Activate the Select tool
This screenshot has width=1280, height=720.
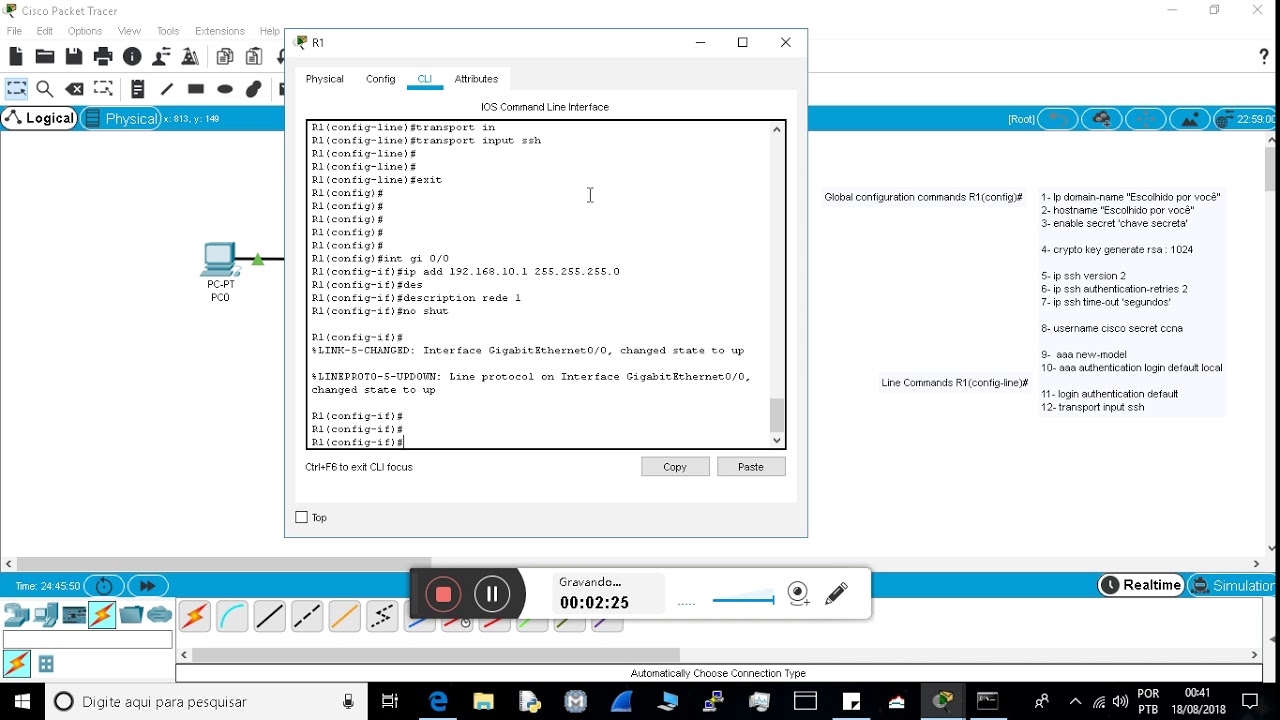[x=16, y=89]
